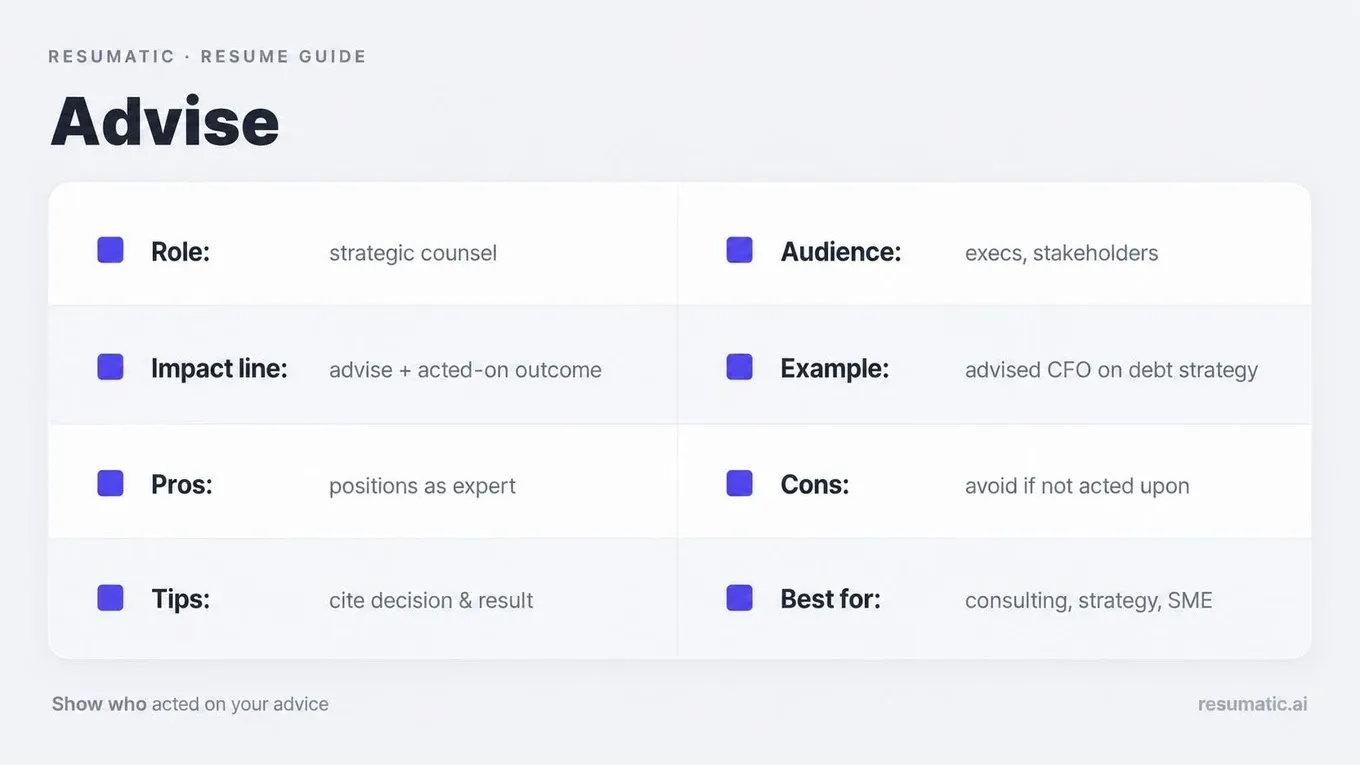
Task: Select the 'Best for:' label
Action: point(831,600)
